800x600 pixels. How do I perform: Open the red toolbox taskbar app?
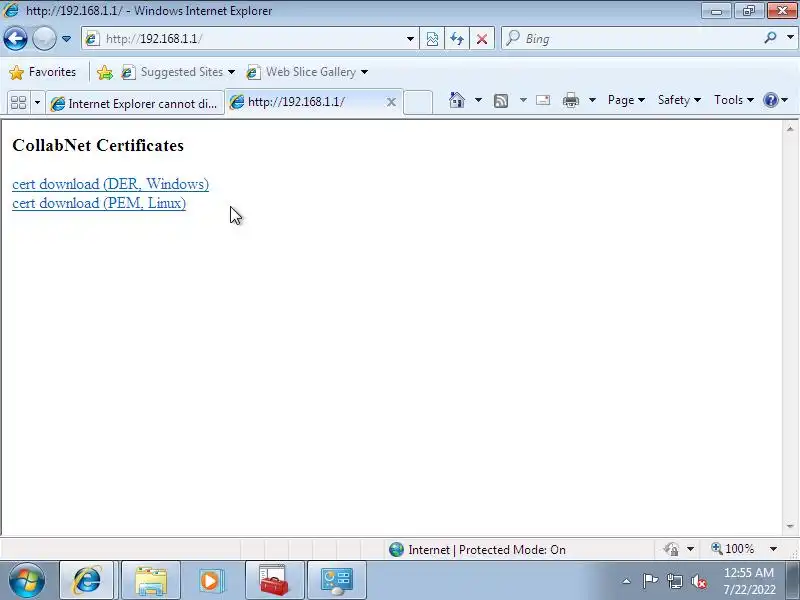[x=274, y=580]
